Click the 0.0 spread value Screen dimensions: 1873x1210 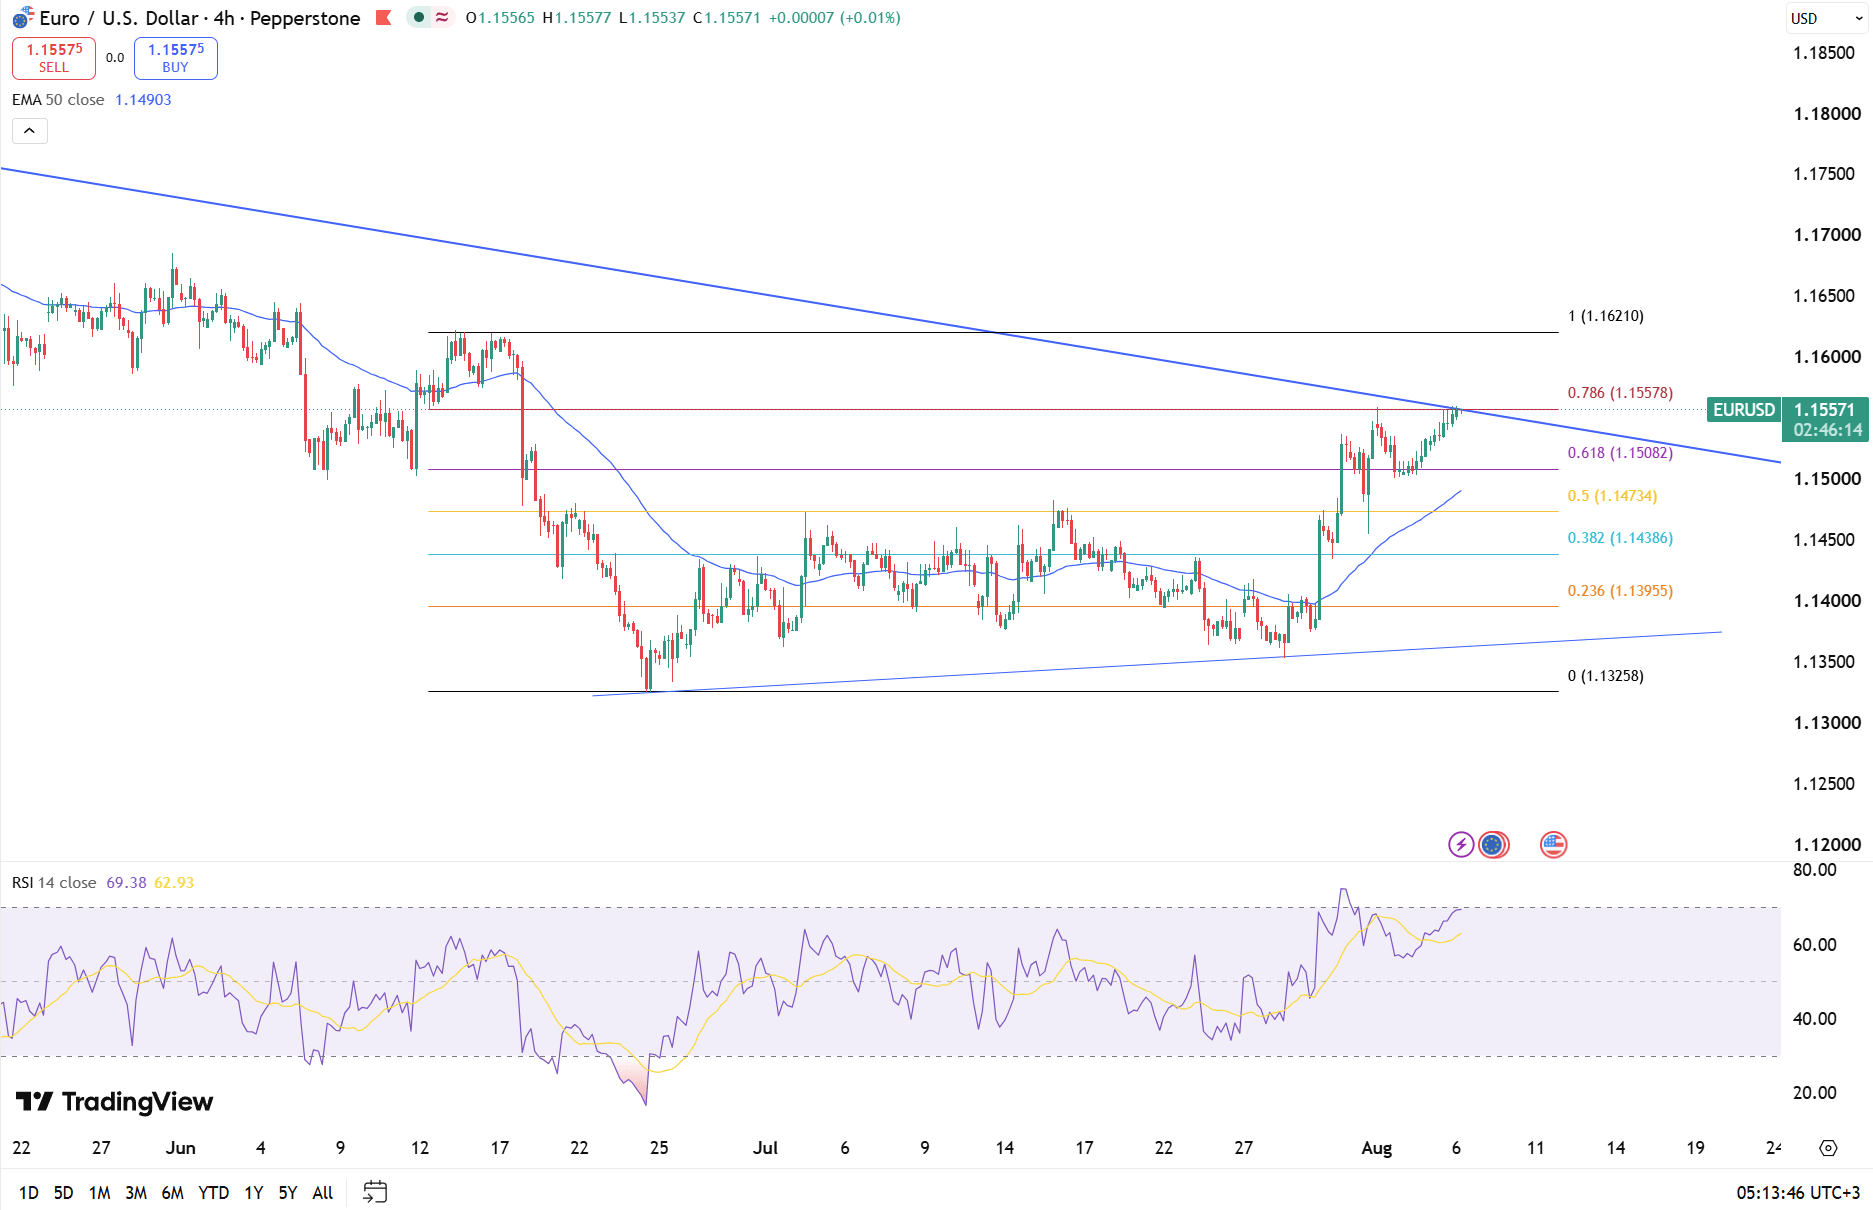pos(115,58)
